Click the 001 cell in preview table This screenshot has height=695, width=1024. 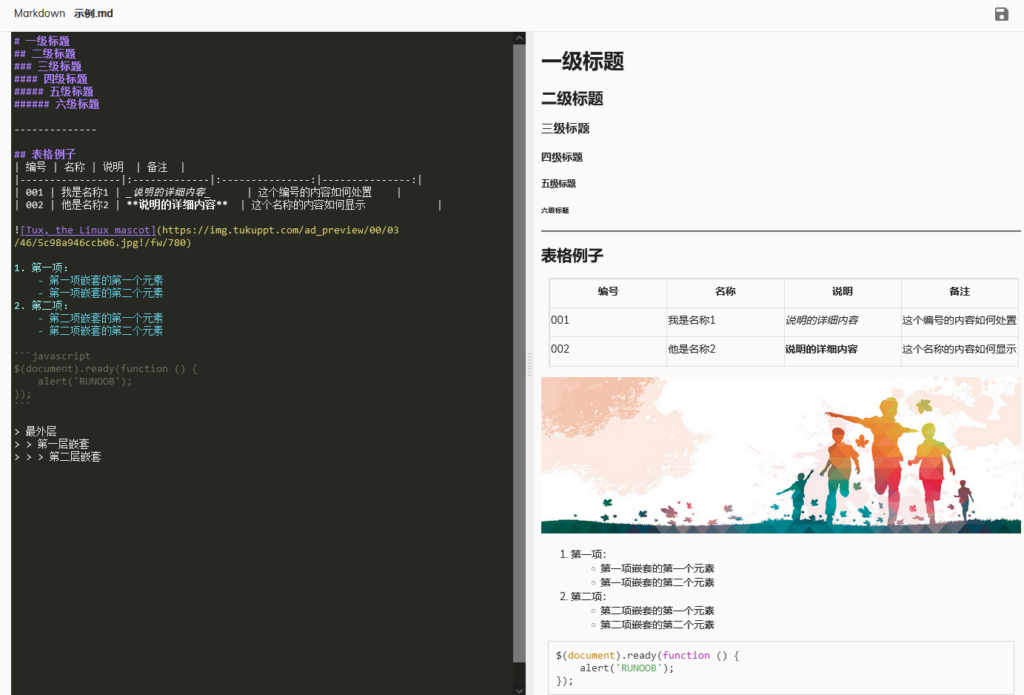(x=608, y=321)
